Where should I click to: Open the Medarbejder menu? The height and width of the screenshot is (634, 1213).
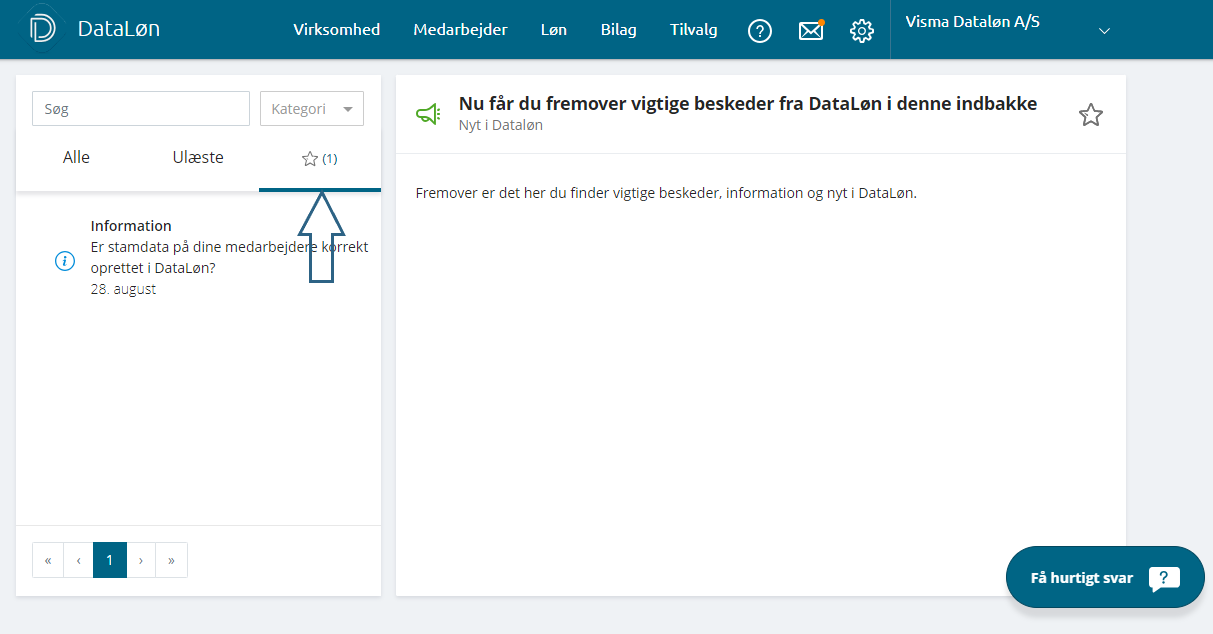click(460, 30)
